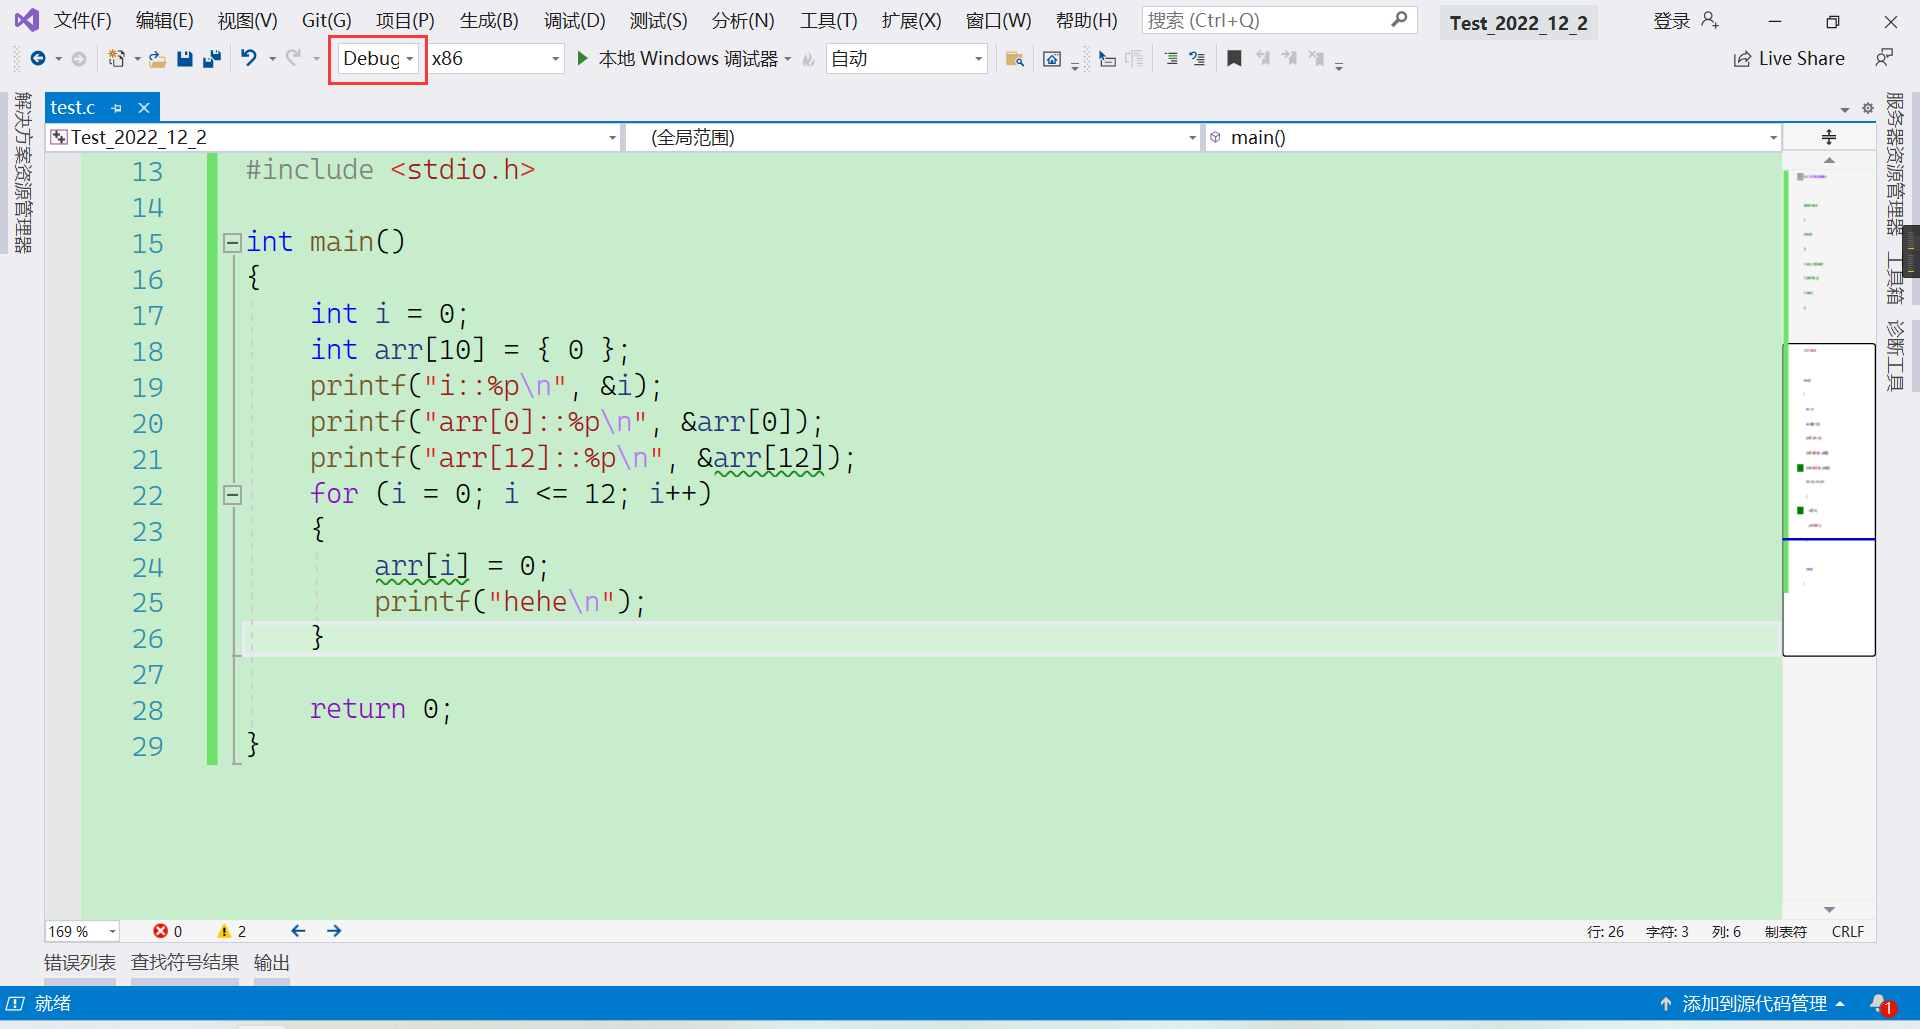
Task: Open the 169 % zoom dropdown
Action: click(x=82, y=931)
